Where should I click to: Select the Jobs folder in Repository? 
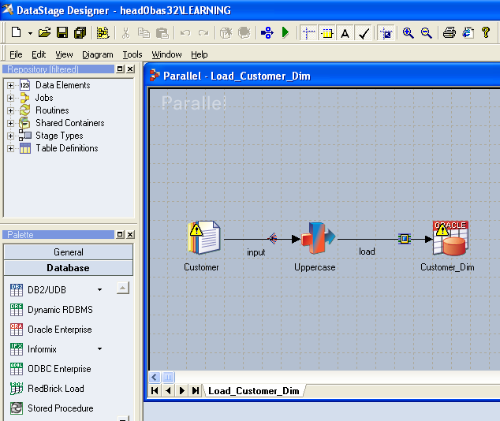[44, 98]
